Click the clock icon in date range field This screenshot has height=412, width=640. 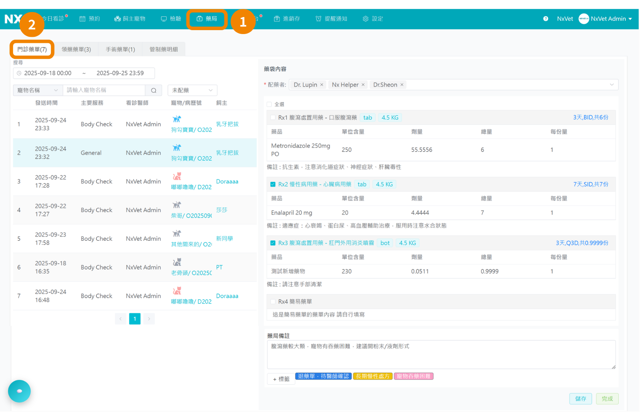(x=19, y=73)
